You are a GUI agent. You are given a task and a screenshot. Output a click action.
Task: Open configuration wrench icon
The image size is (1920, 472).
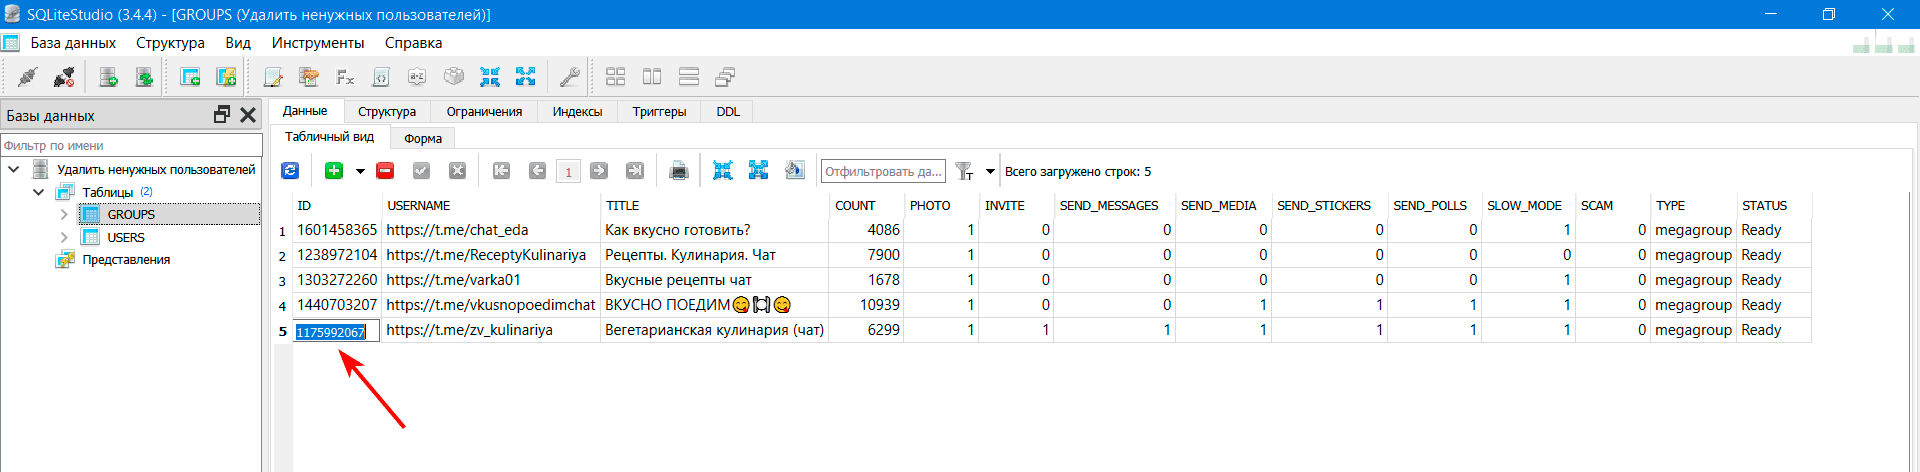point(570,77)
